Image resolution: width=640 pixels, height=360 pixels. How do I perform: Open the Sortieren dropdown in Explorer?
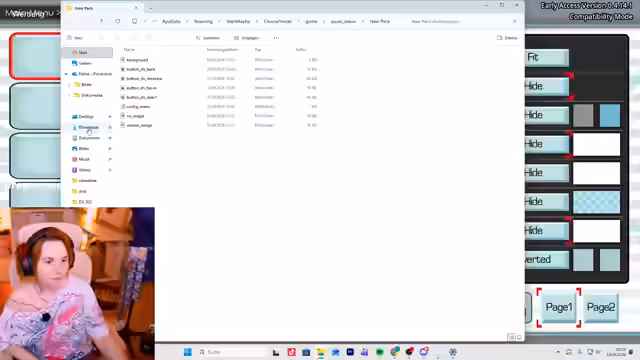click(208, 38)
